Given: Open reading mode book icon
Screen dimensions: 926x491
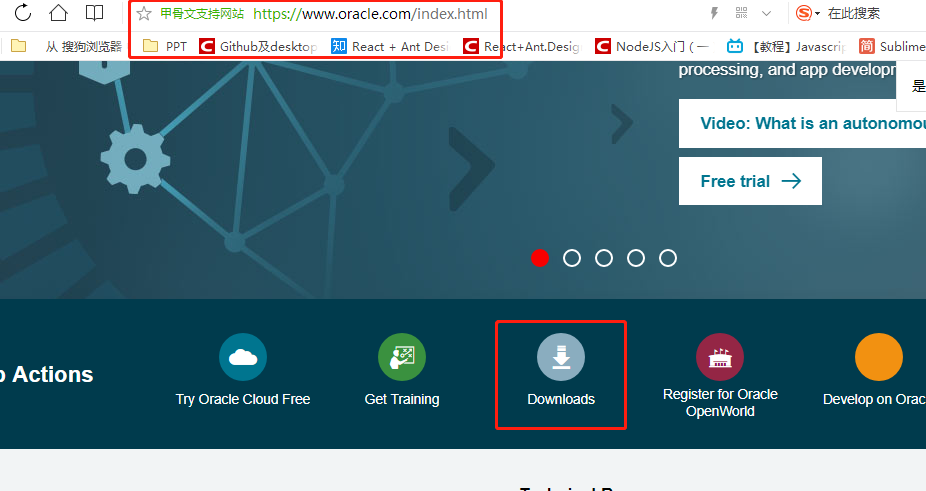Looking at the screenshot, I should pos(94,12).
